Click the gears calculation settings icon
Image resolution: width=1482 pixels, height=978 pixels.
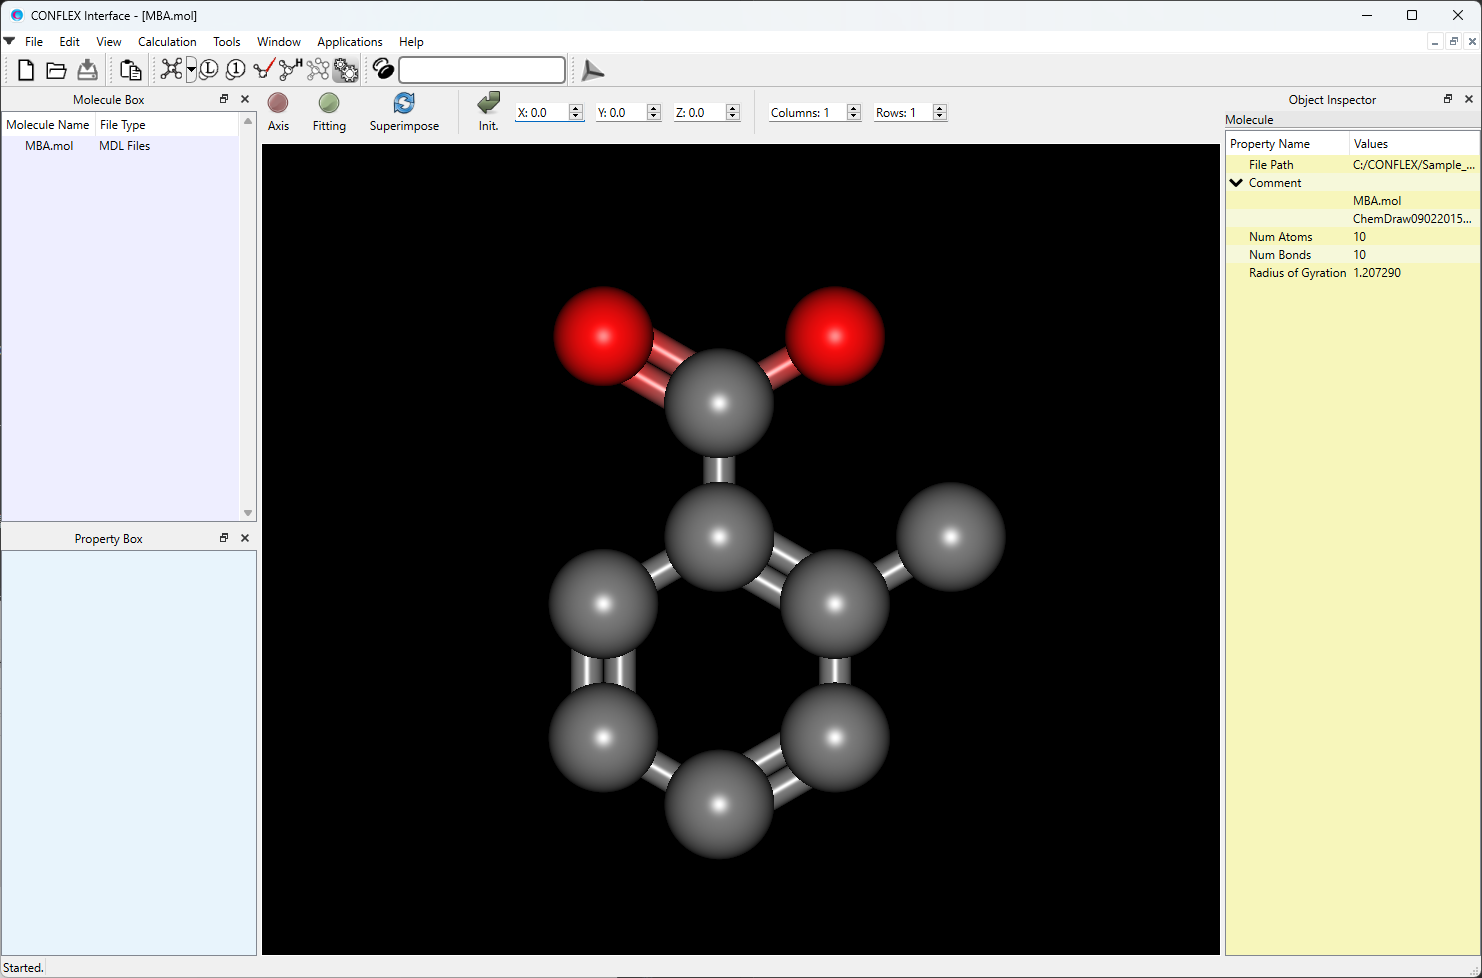pyautogui.click(x=345, y=70)
